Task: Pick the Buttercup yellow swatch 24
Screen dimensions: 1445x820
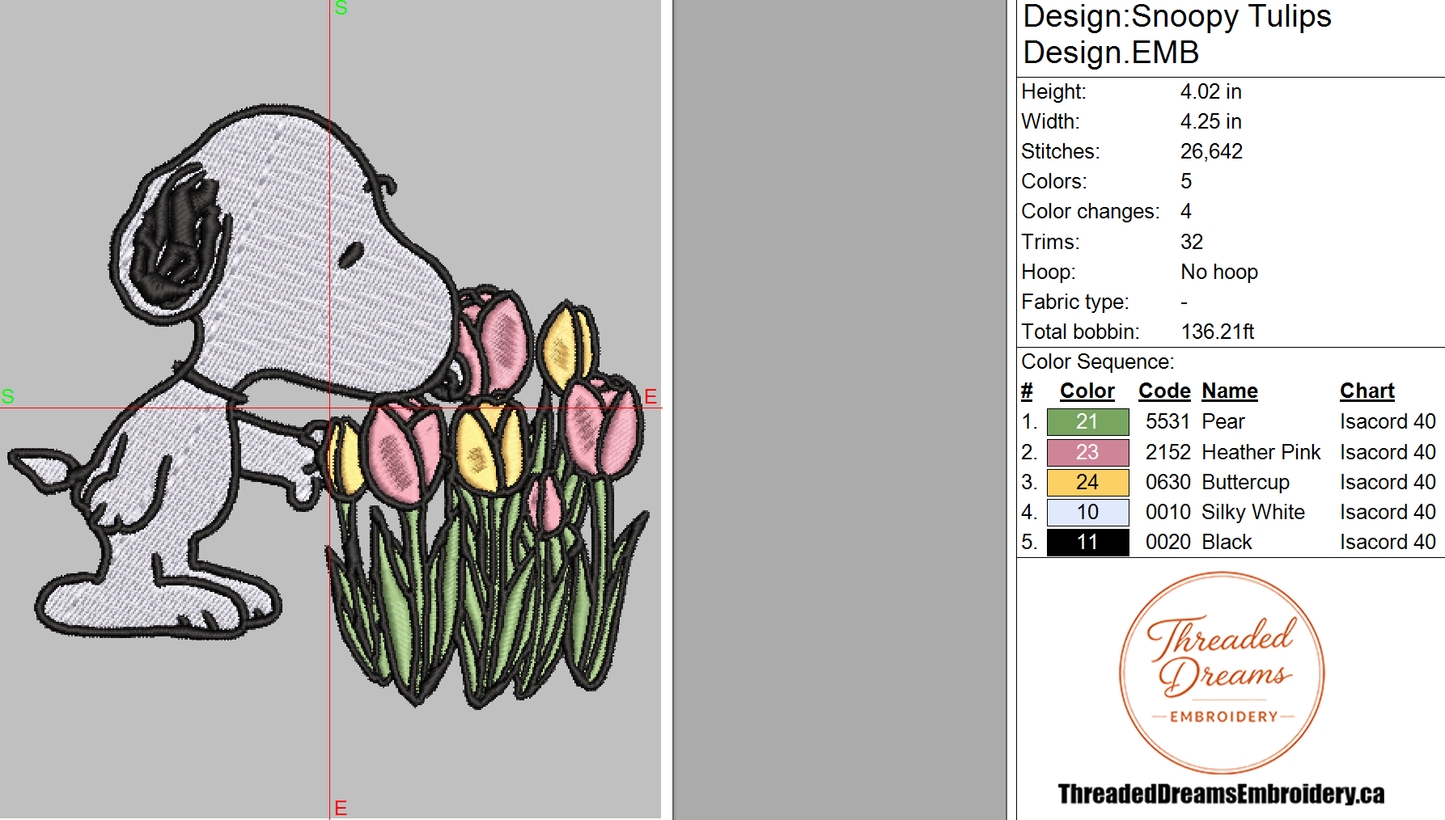Action: pos(1088,482)
